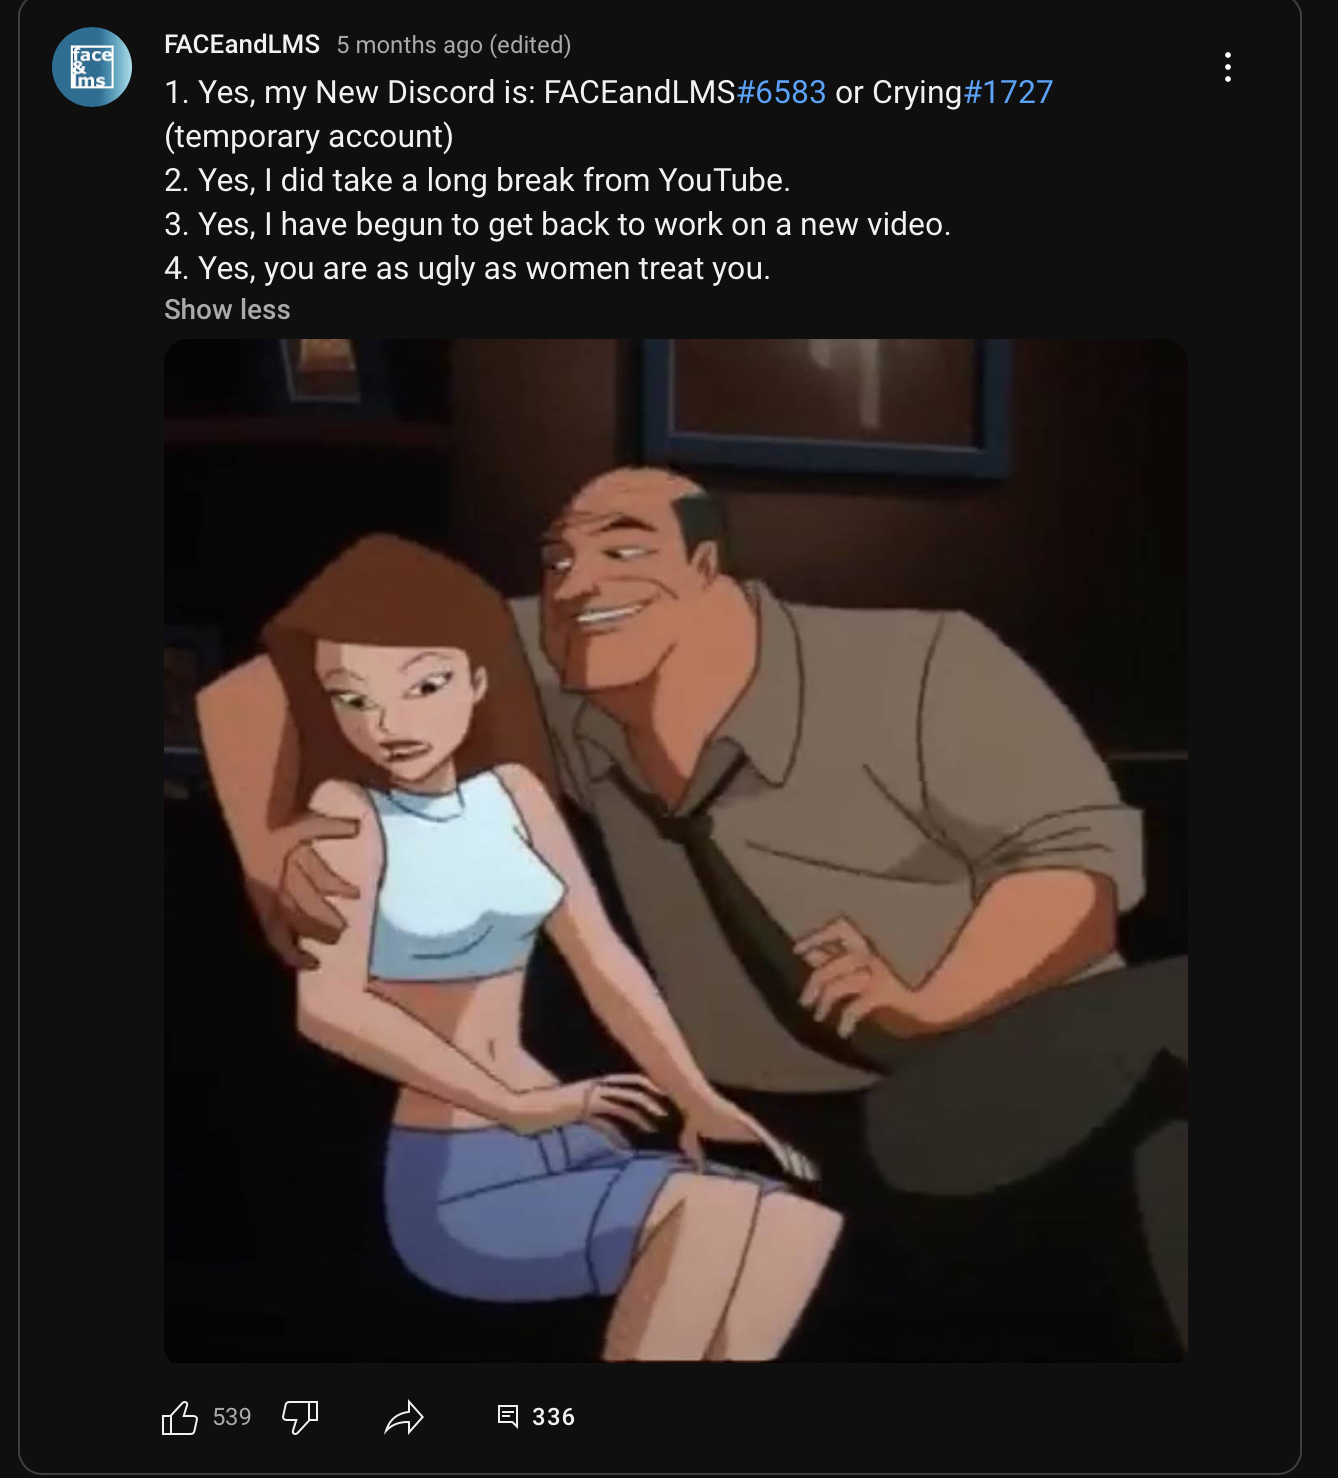Open comments via the comment icon
The width and height of the screenshot is (1338, 1478).
click(508, 1416)
